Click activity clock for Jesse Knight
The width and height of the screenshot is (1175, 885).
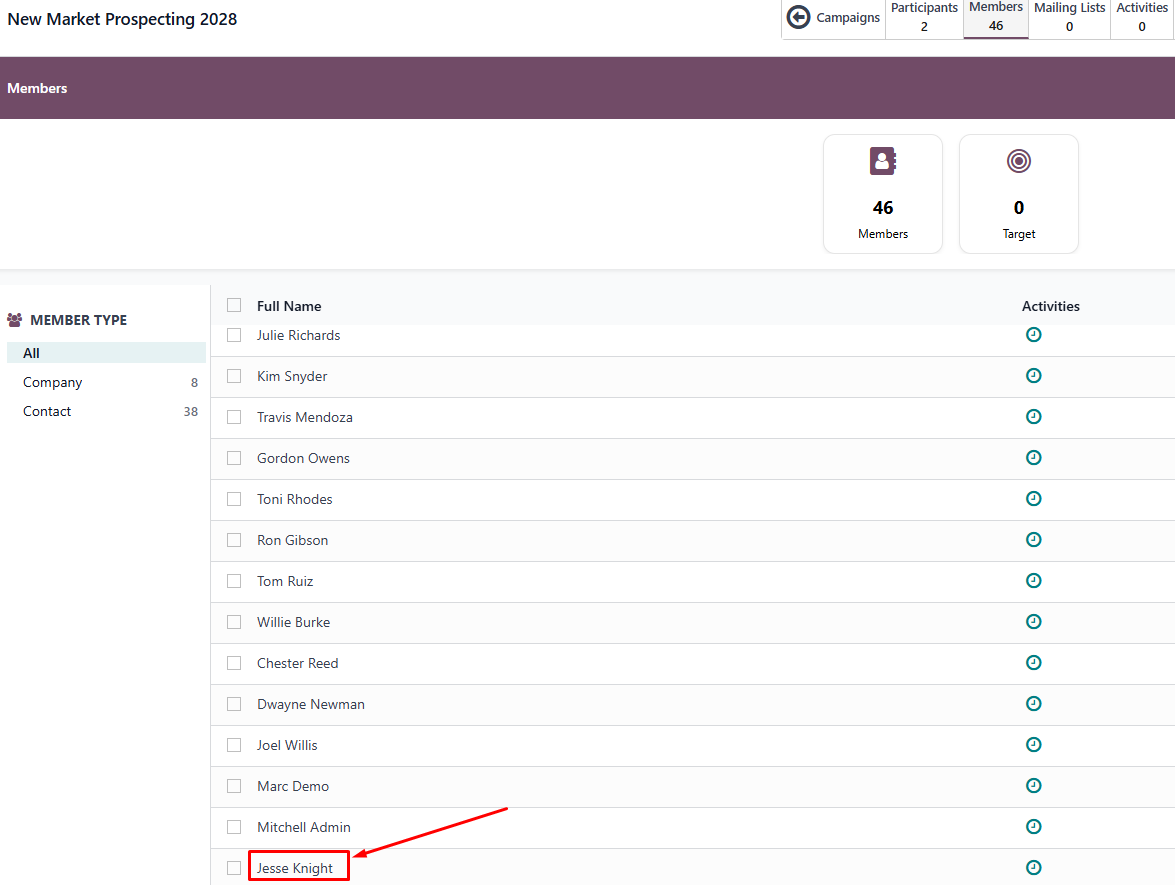[1034, 868]
